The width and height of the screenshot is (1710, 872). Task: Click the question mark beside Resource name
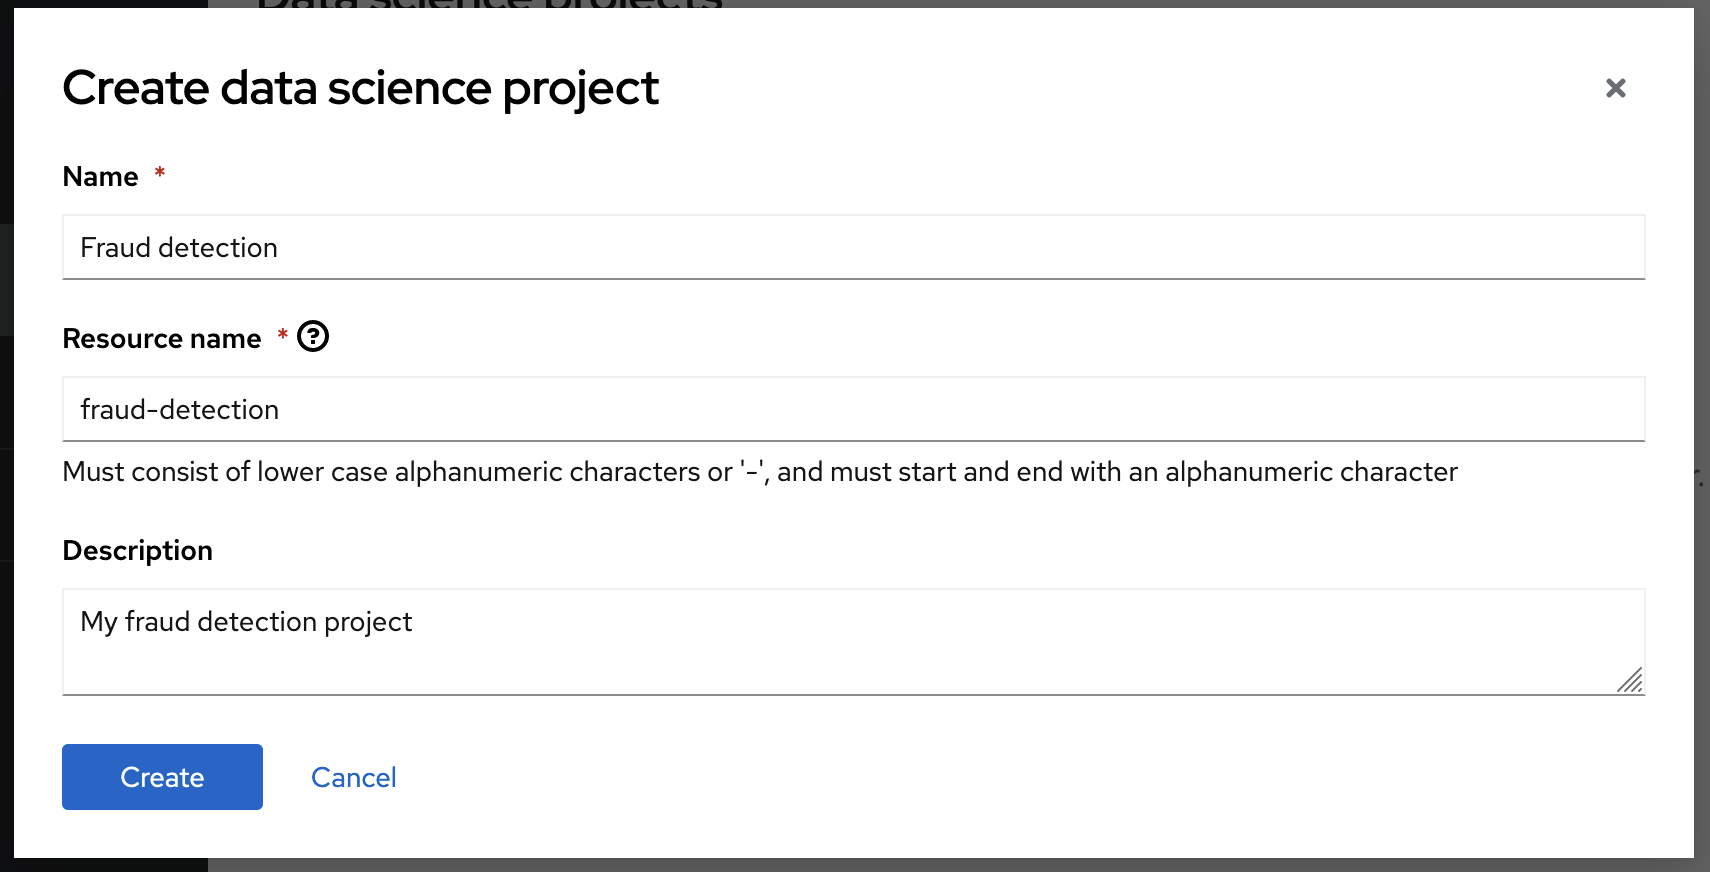click(x=314, y=337)
